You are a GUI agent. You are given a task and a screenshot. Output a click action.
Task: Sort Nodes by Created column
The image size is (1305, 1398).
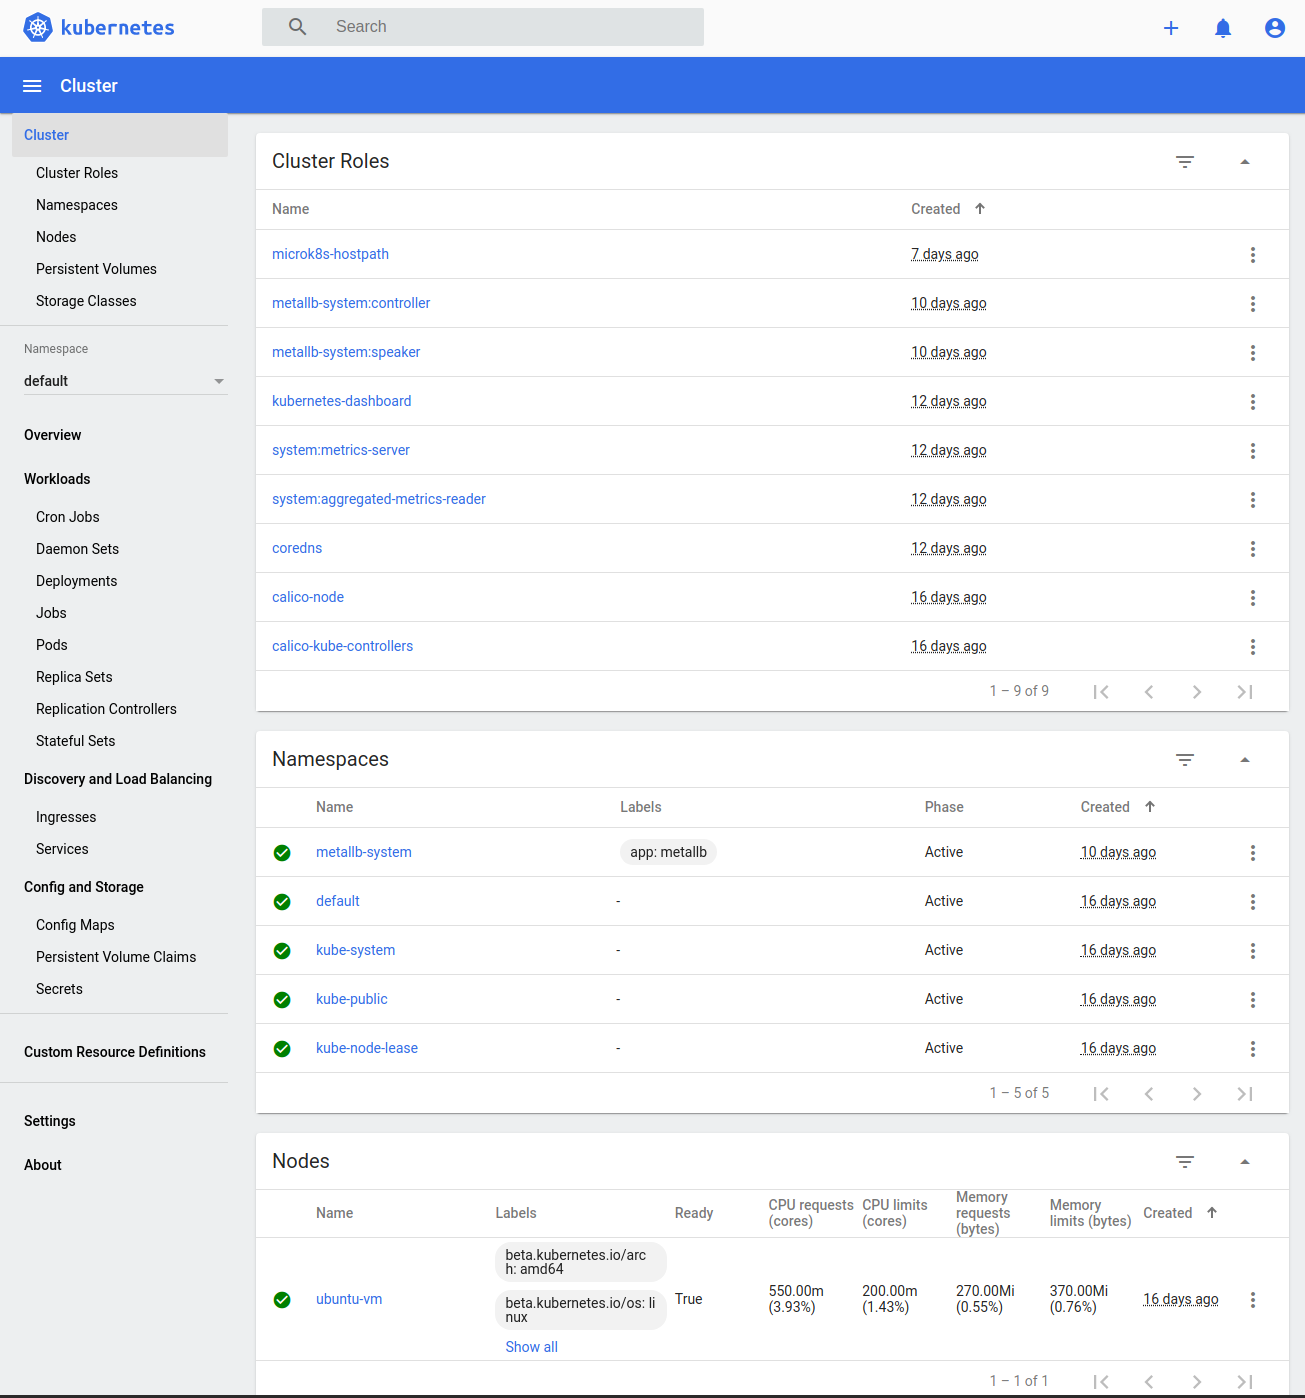pyautogui.click(x=1180, y=1213)
